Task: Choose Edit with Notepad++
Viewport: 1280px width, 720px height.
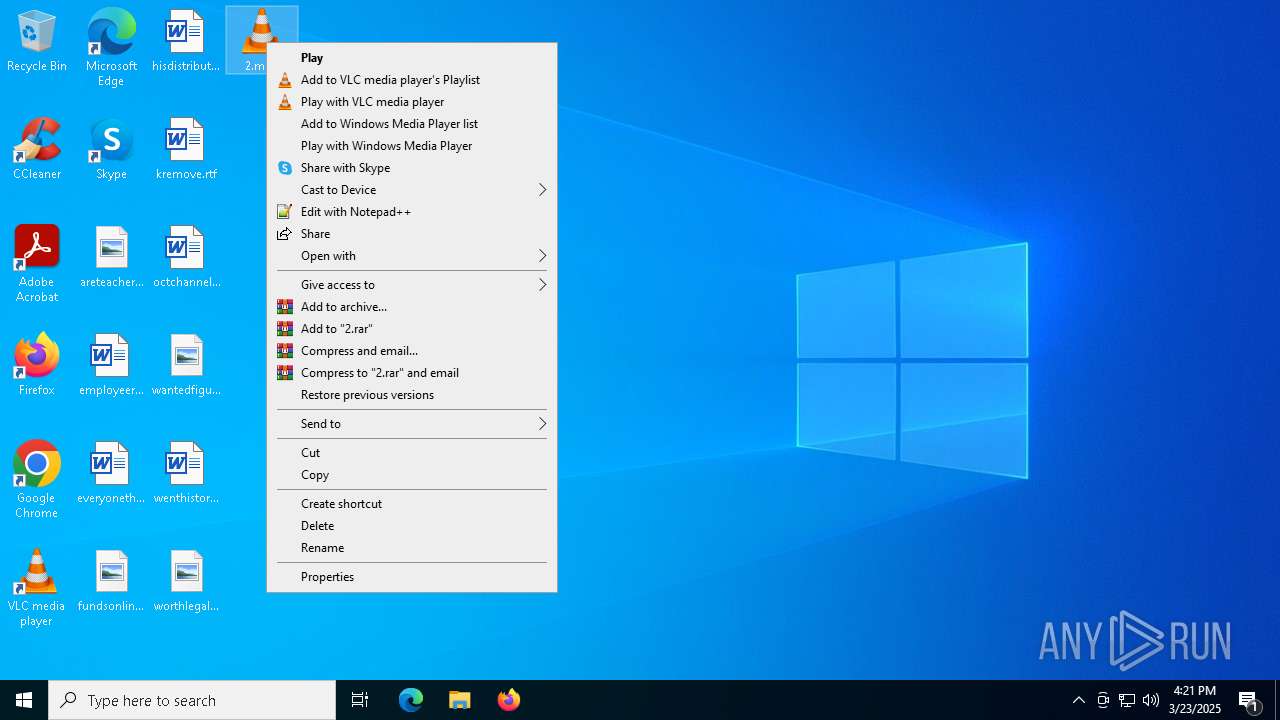Action: pyautogui.click(x=412, y=212)
